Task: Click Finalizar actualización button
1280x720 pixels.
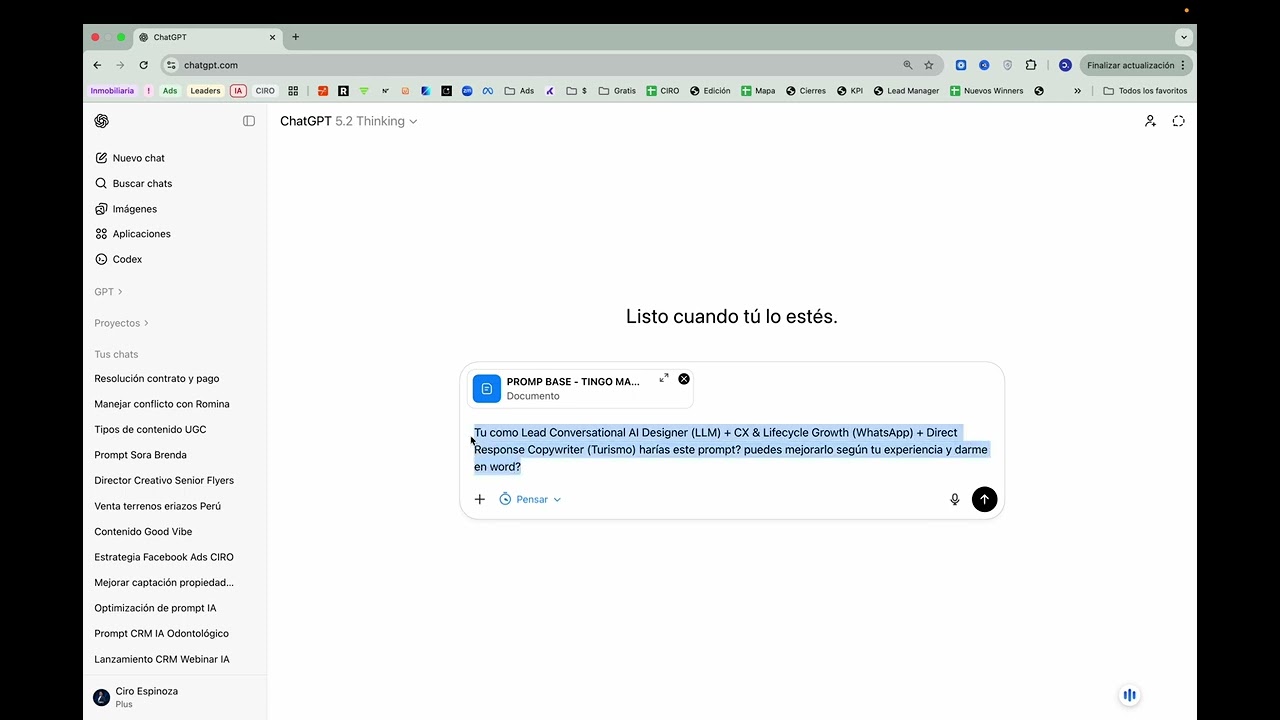Action: click(x=1136, y=65)
